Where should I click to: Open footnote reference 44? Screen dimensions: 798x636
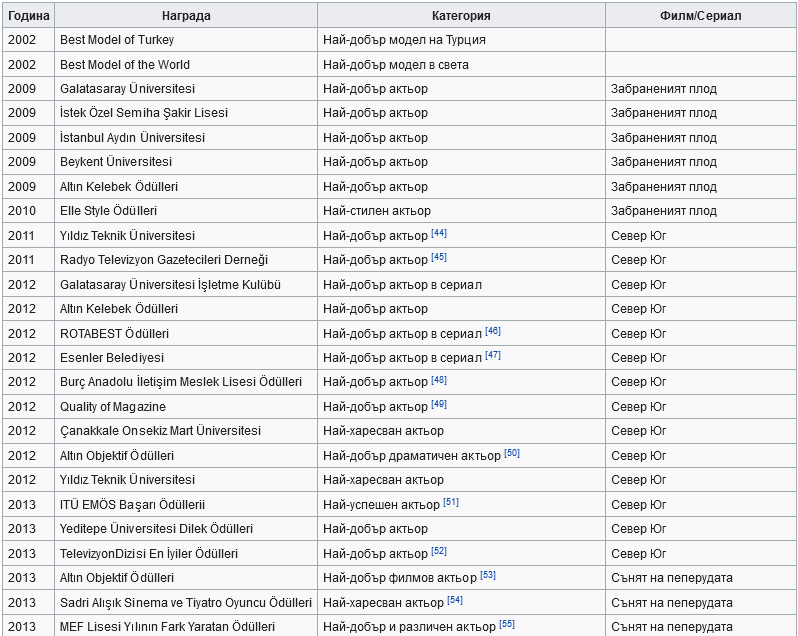point(439,233)
